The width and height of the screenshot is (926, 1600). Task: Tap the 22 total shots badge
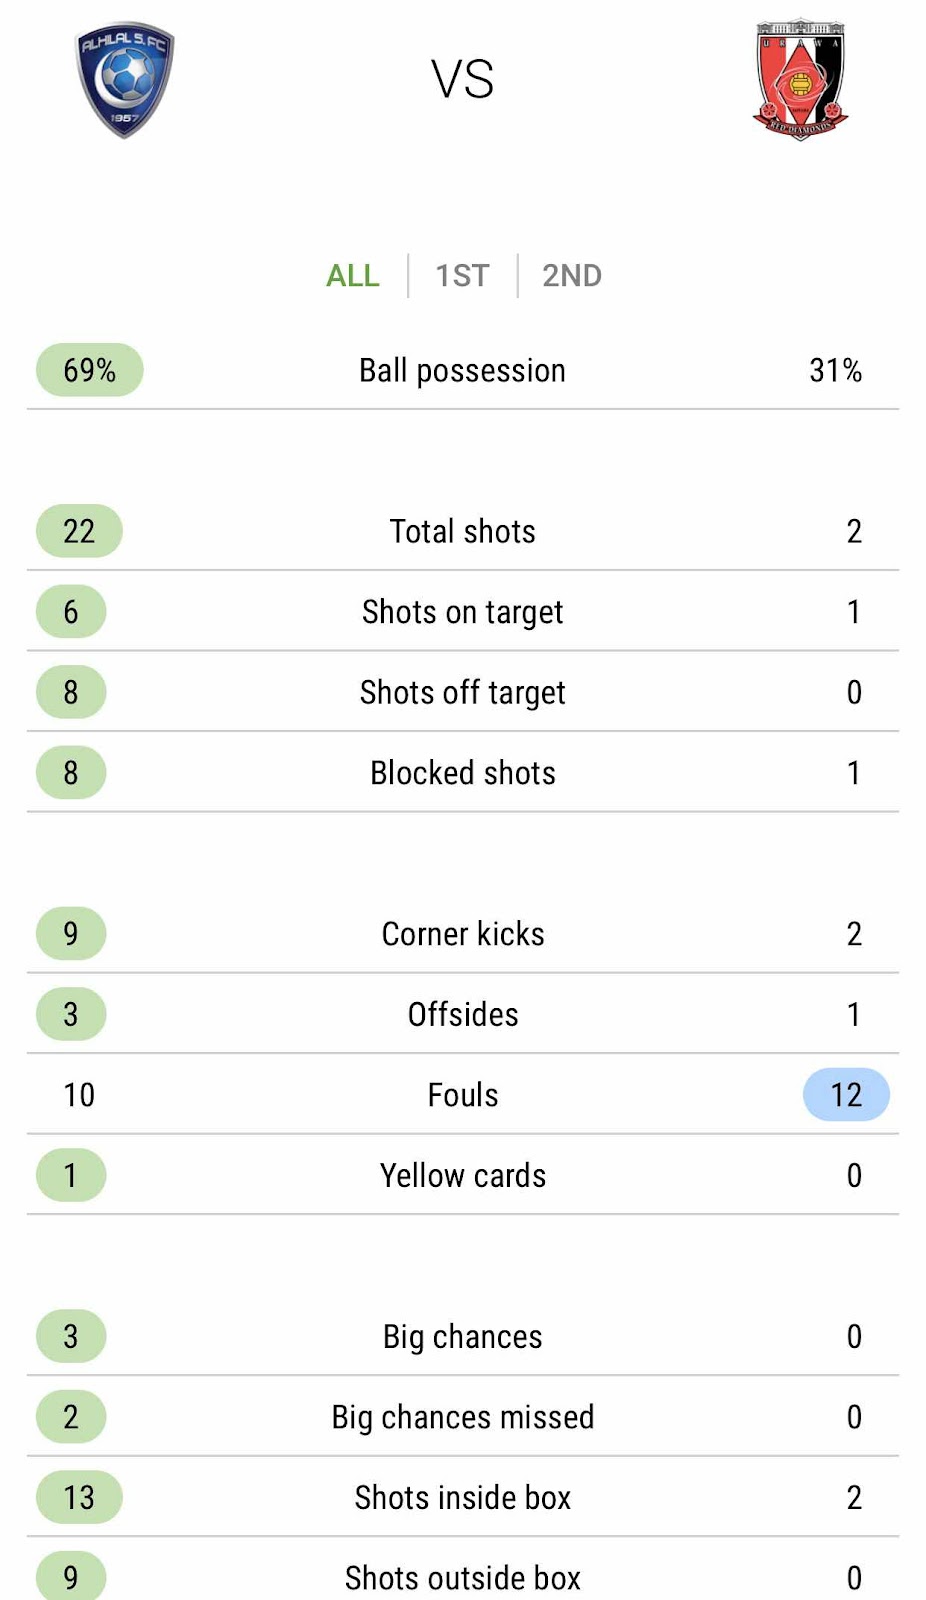79,531
